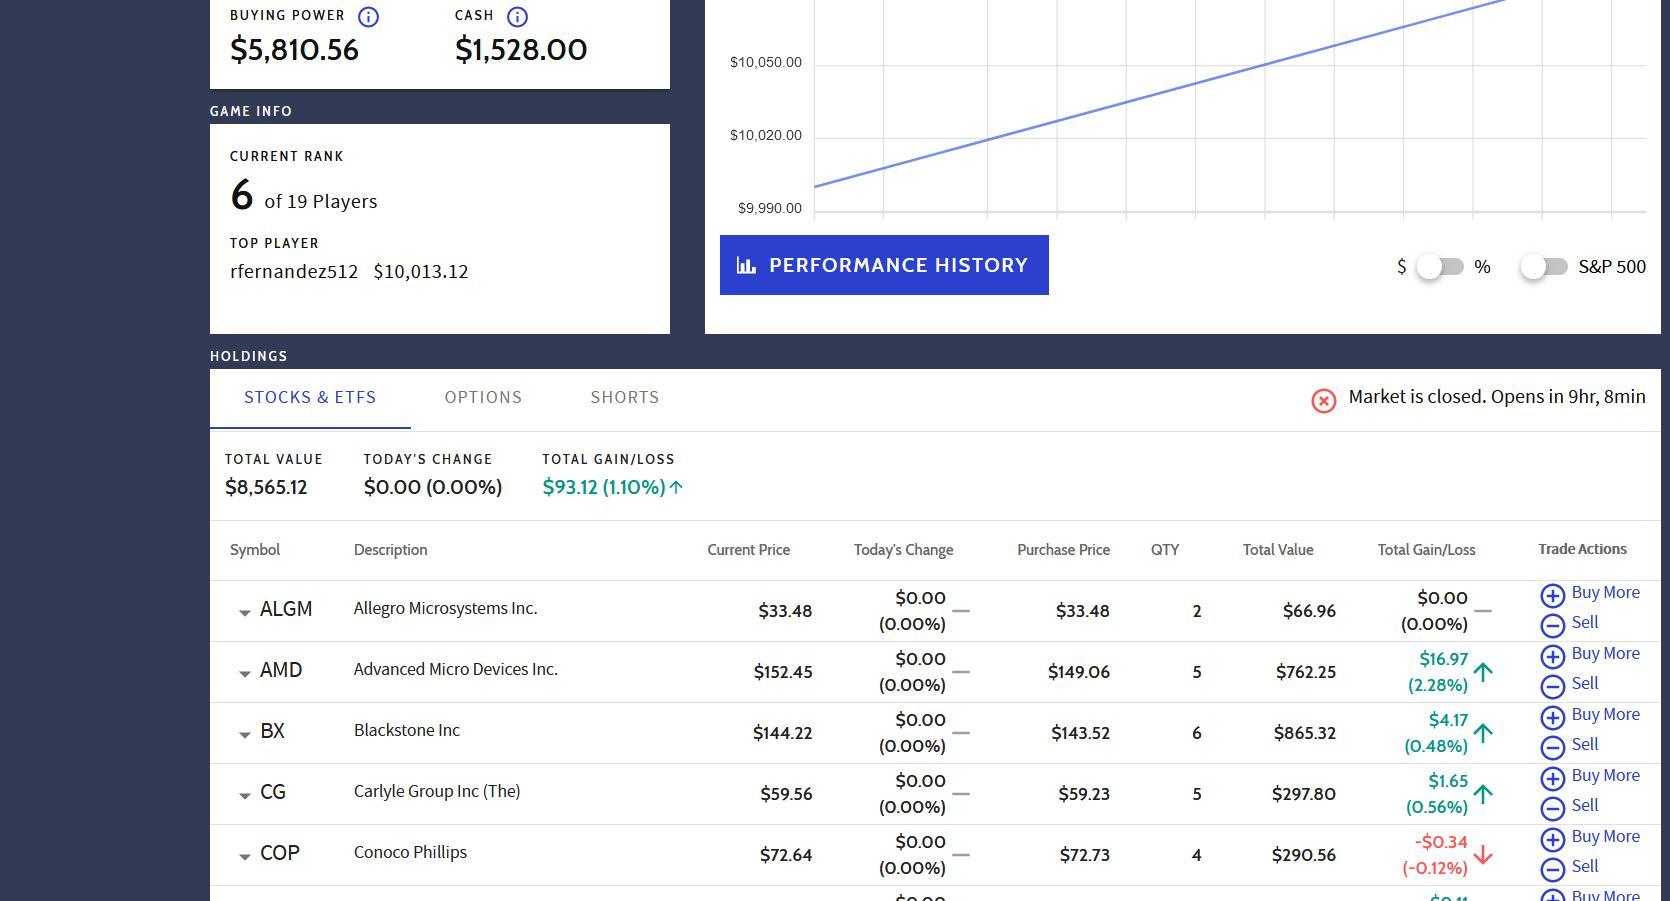Select the BX ticker symbol
Viewport: 1670px width, 901px height.
pos(272,732)
